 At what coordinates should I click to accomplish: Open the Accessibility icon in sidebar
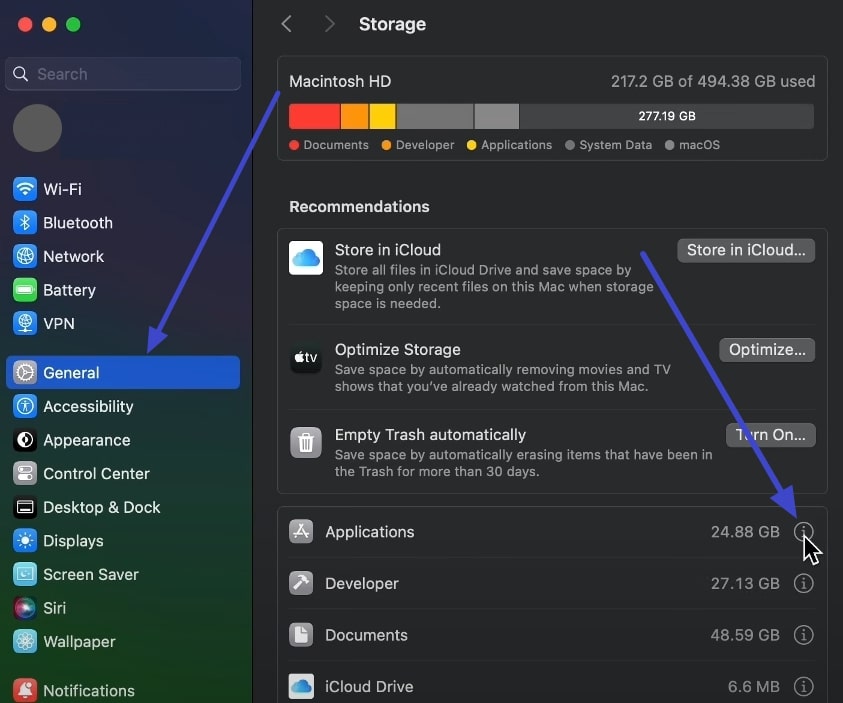coord(25,406)
